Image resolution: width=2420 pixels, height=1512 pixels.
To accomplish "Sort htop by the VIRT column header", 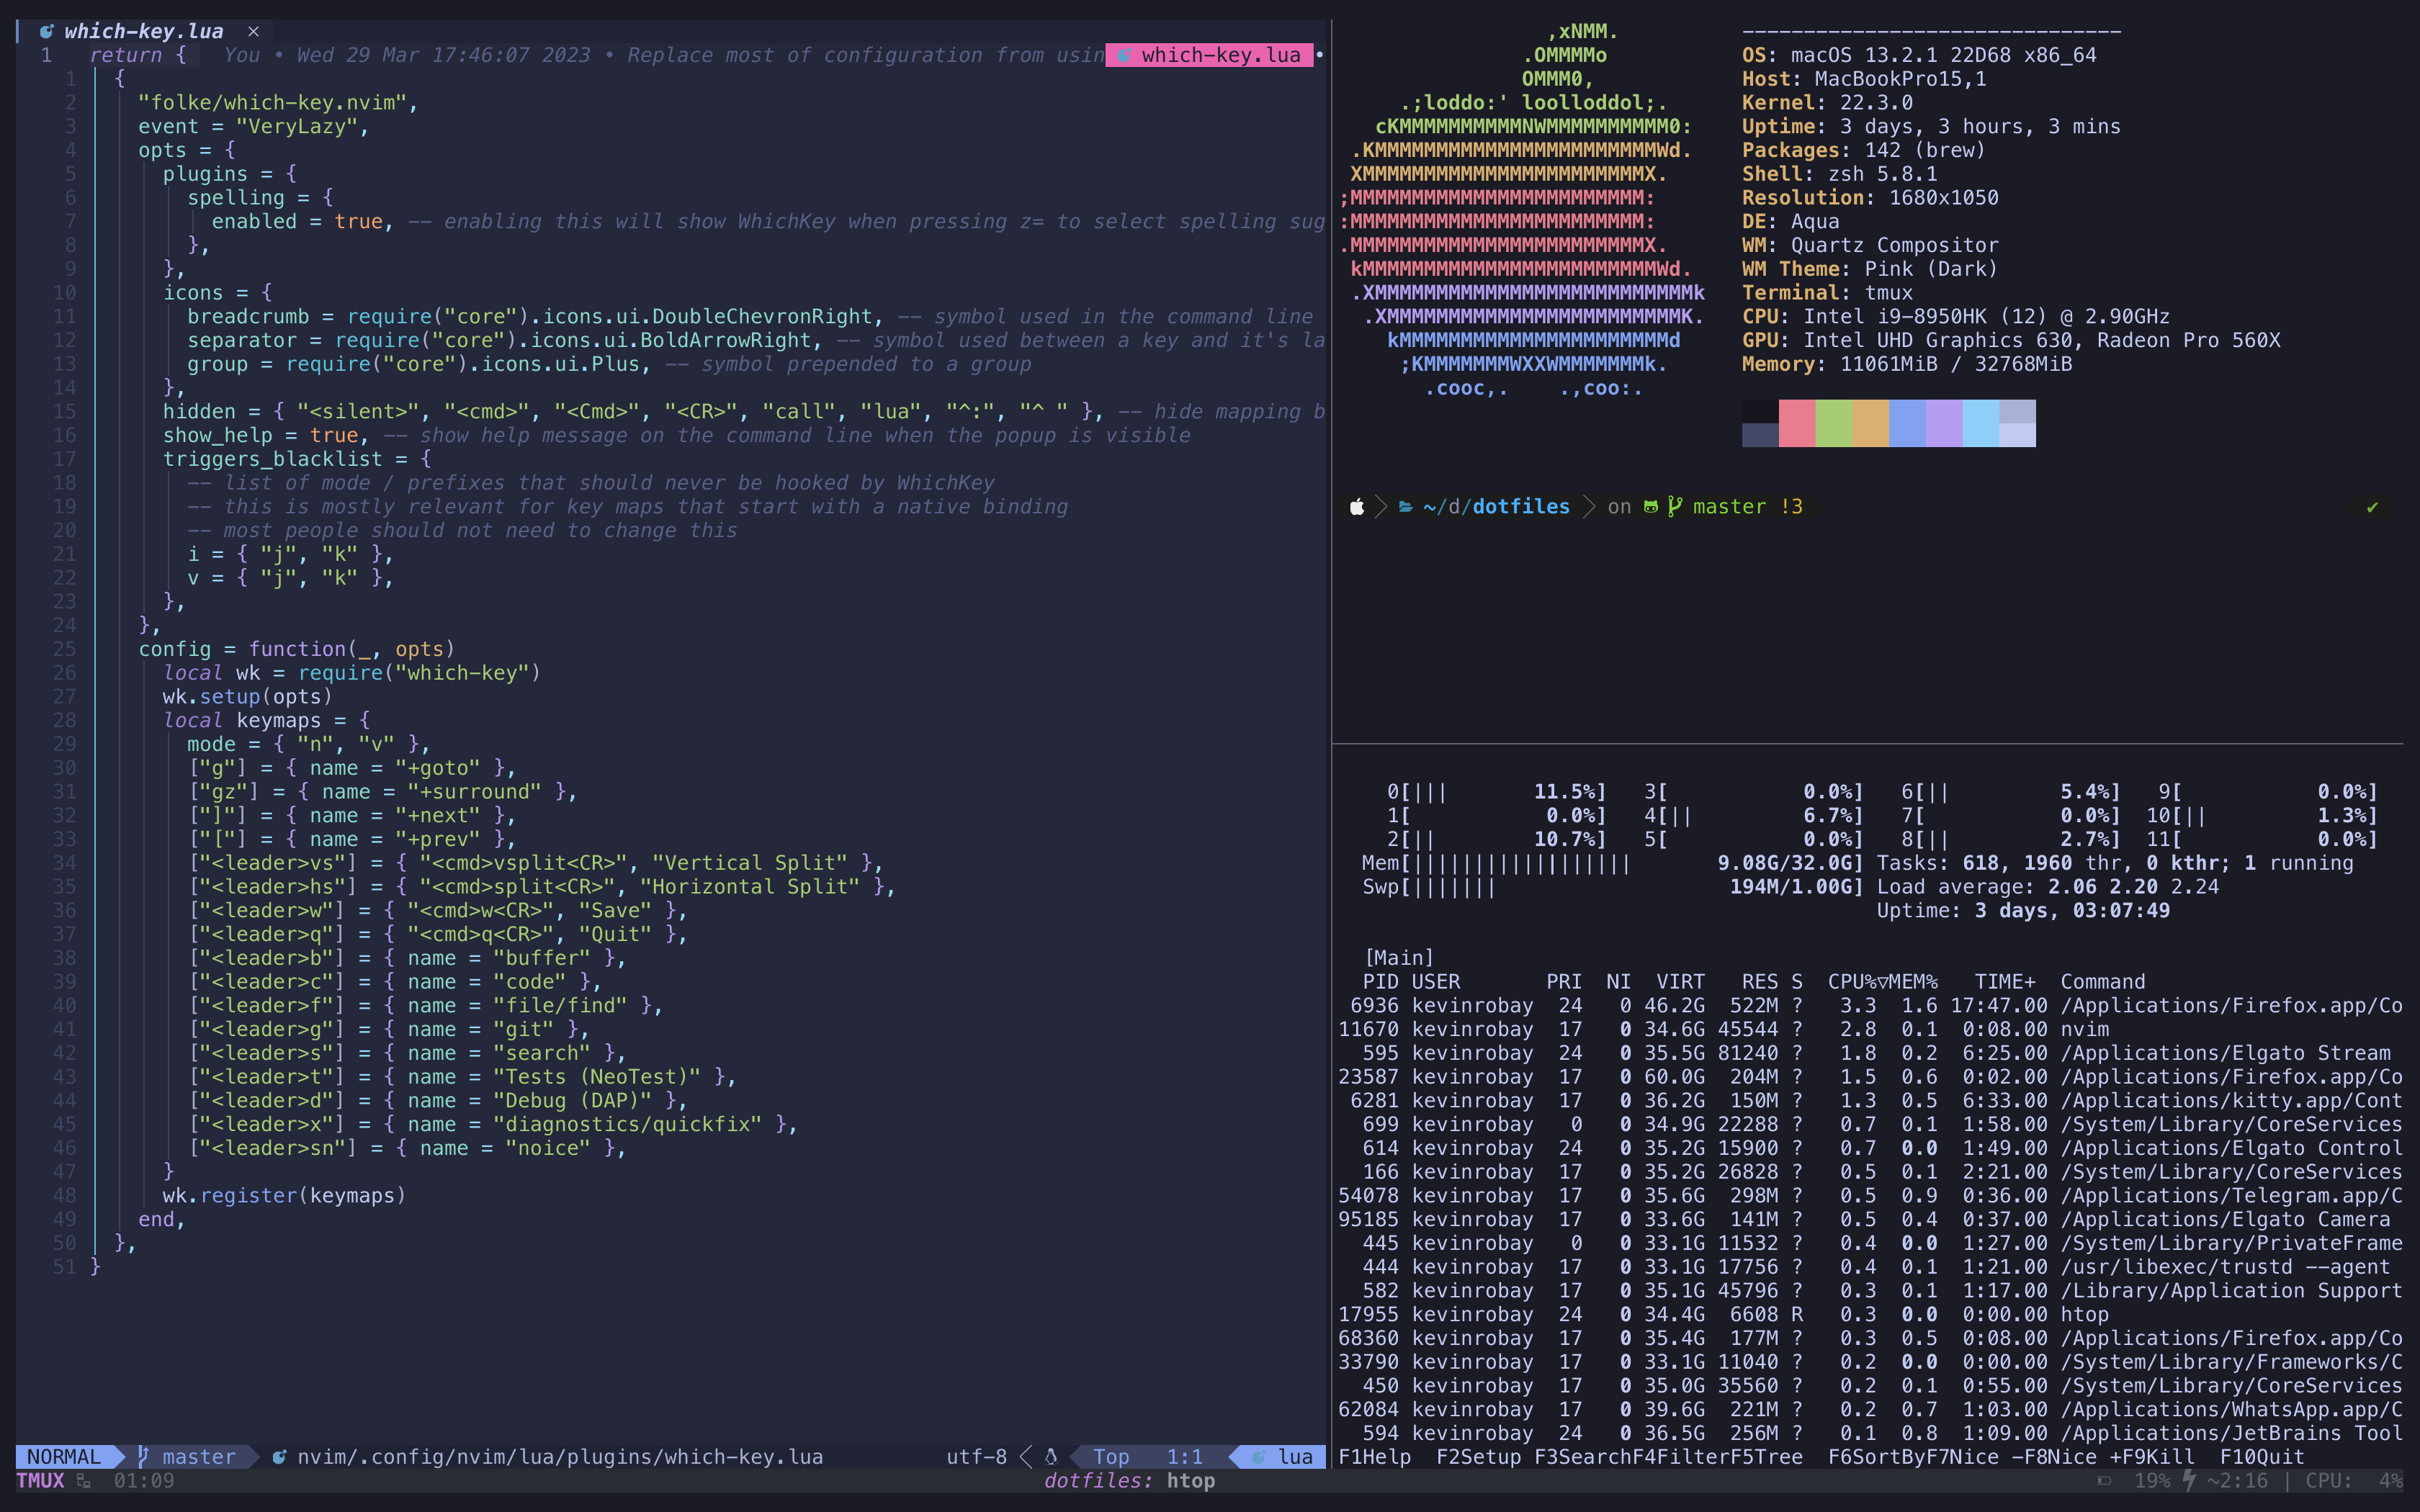I will click(x=1680, y=982).
